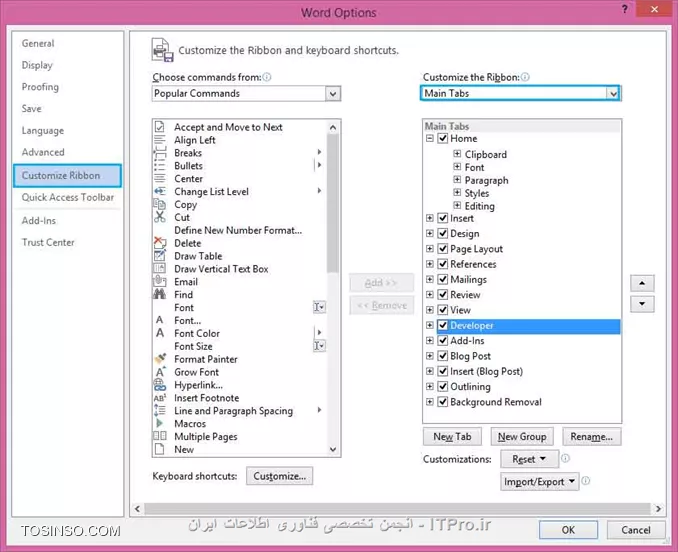The width and height of the screenshot is (678, 552).
Task: Expand the Paragraph group node
Action: click(x=457, y=179)
